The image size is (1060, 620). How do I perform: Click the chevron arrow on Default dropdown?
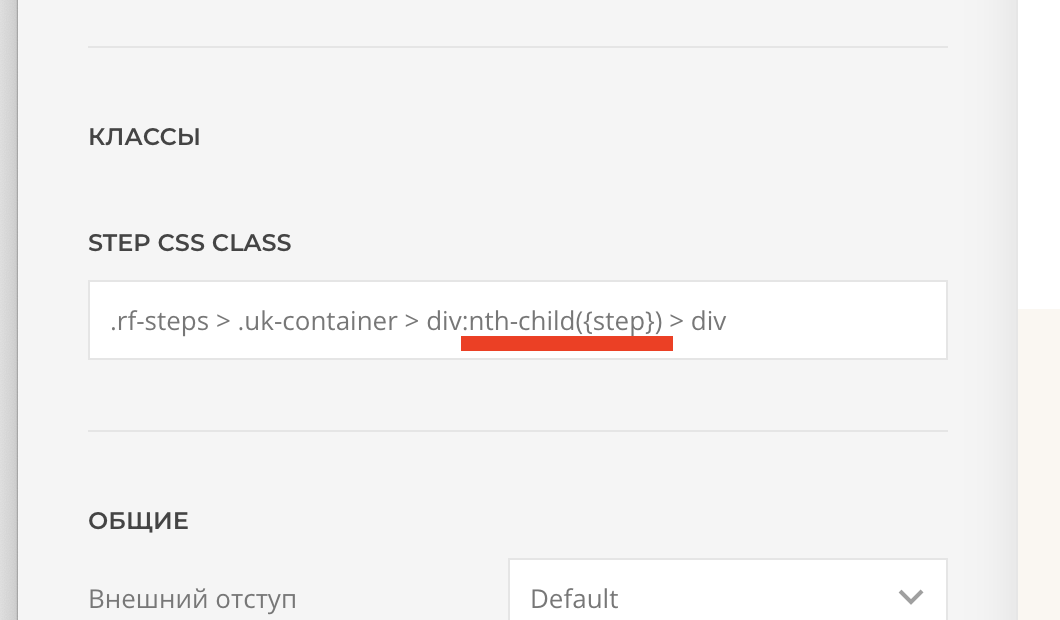pyautogui.click(x=910, y=598)
